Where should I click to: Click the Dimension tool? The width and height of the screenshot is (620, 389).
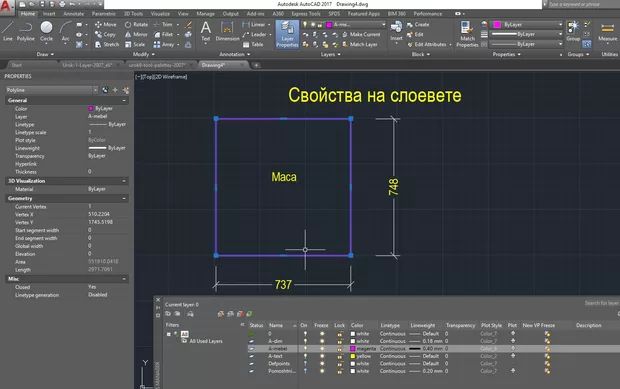click(x=227, y=31)
